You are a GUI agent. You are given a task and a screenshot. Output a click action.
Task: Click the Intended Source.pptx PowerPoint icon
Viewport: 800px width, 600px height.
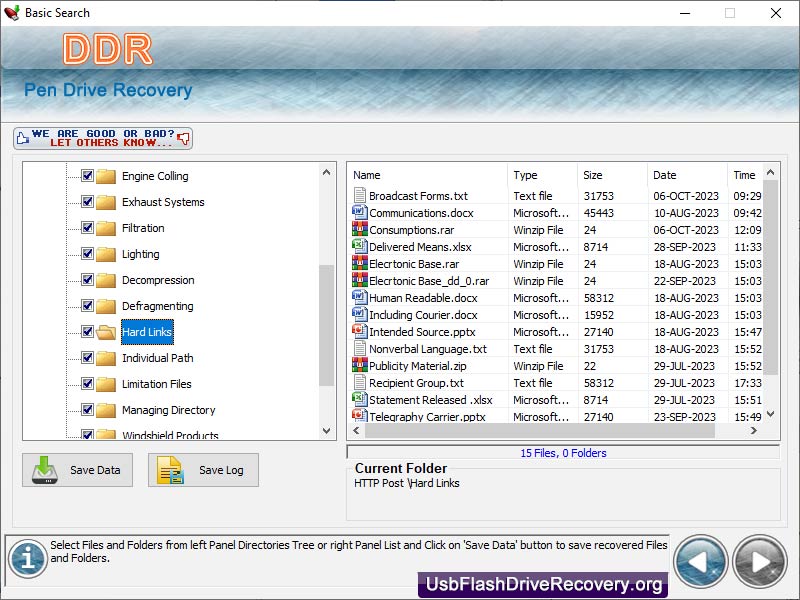[x=360, y=331]
